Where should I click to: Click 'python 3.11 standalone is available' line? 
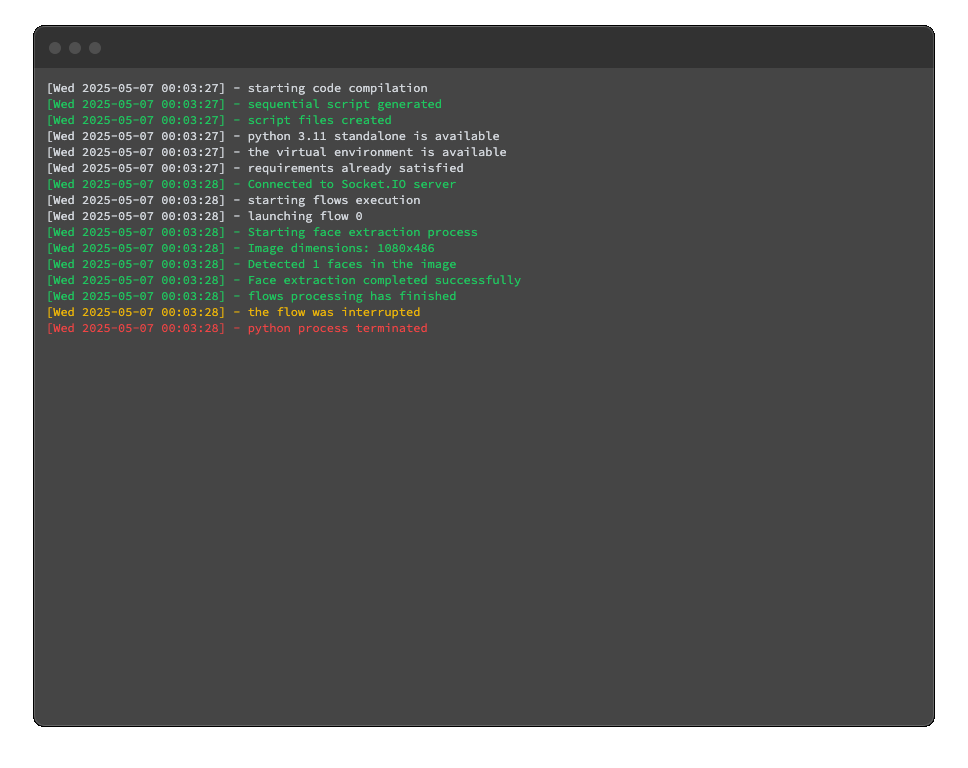(373, 136)
